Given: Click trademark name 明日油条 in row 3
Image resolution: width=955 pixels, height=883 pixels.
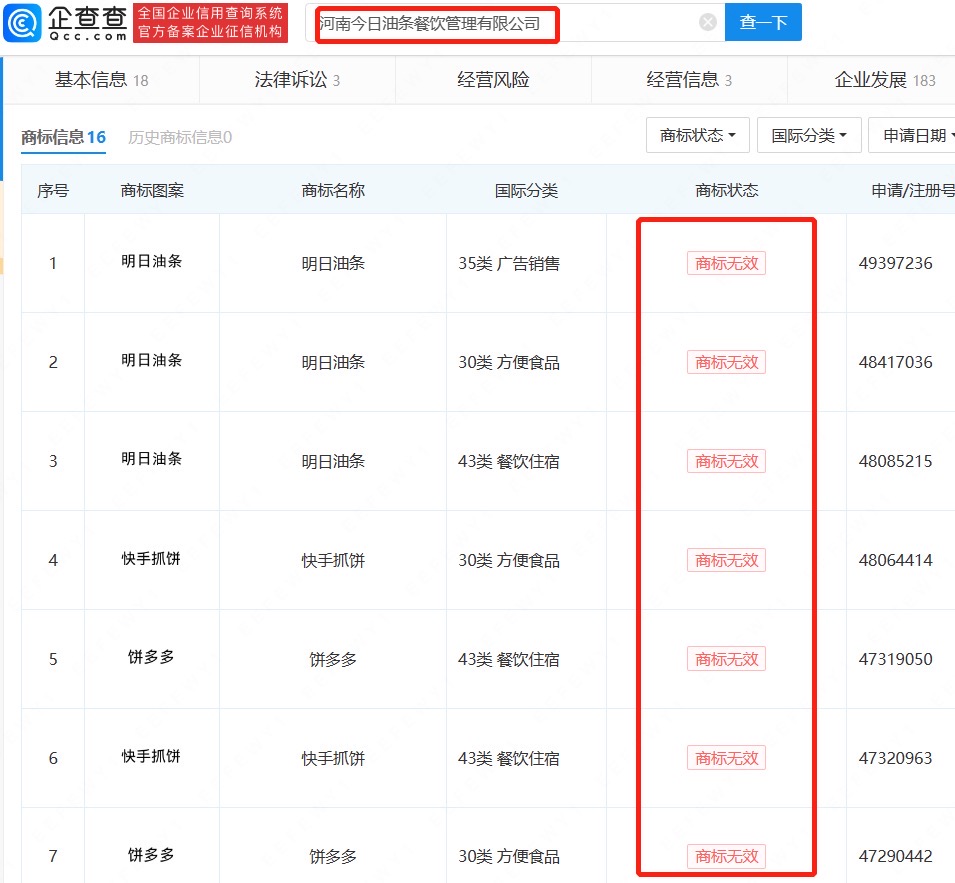Looking at the screenshot, I should (x=333, y=461).
